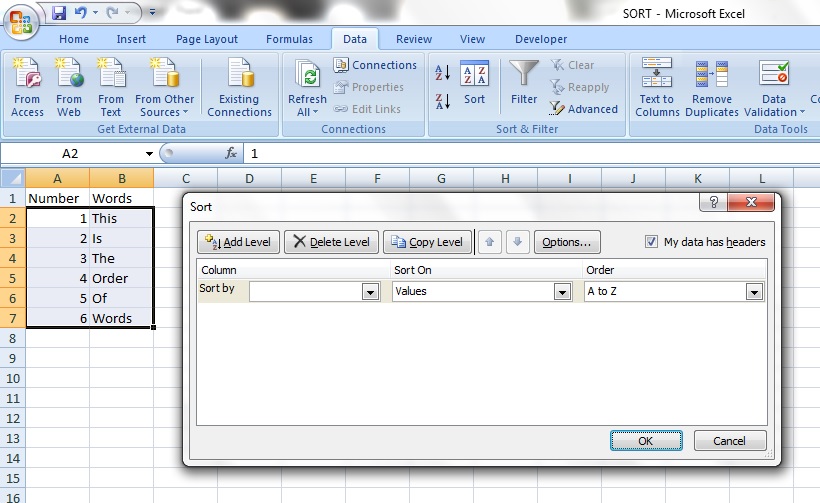Open the Order A to Z dropdown

pyautogui.click(x=754, y=292)
